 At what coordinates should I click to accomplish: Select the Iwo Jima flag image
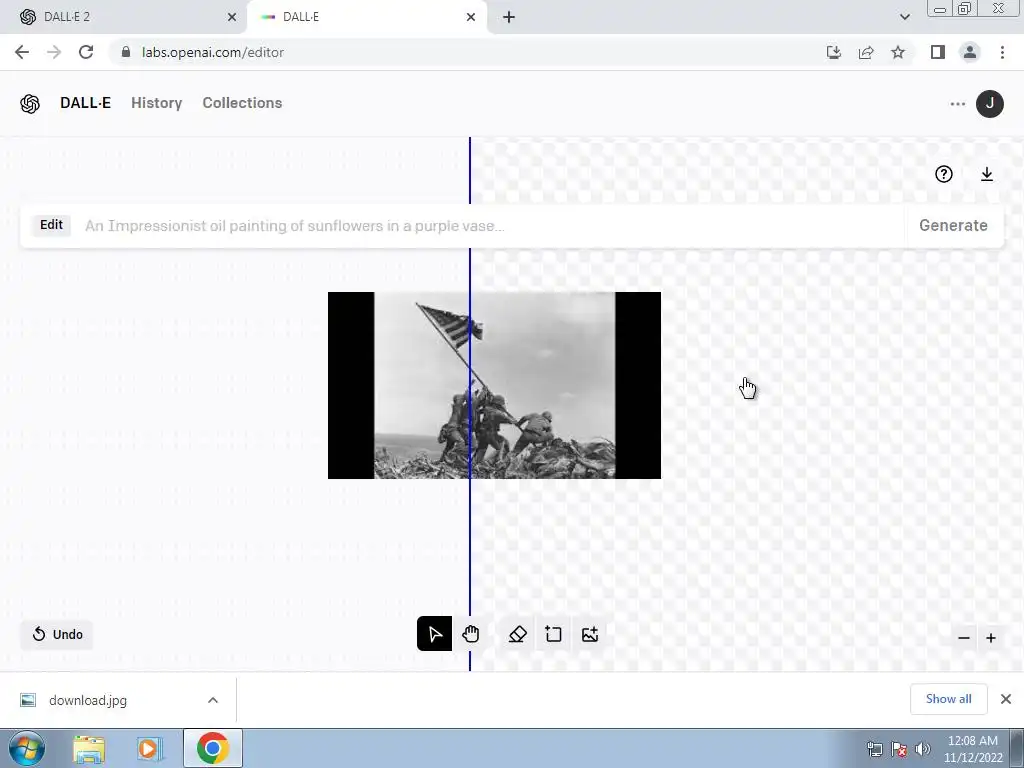point(494,385)
